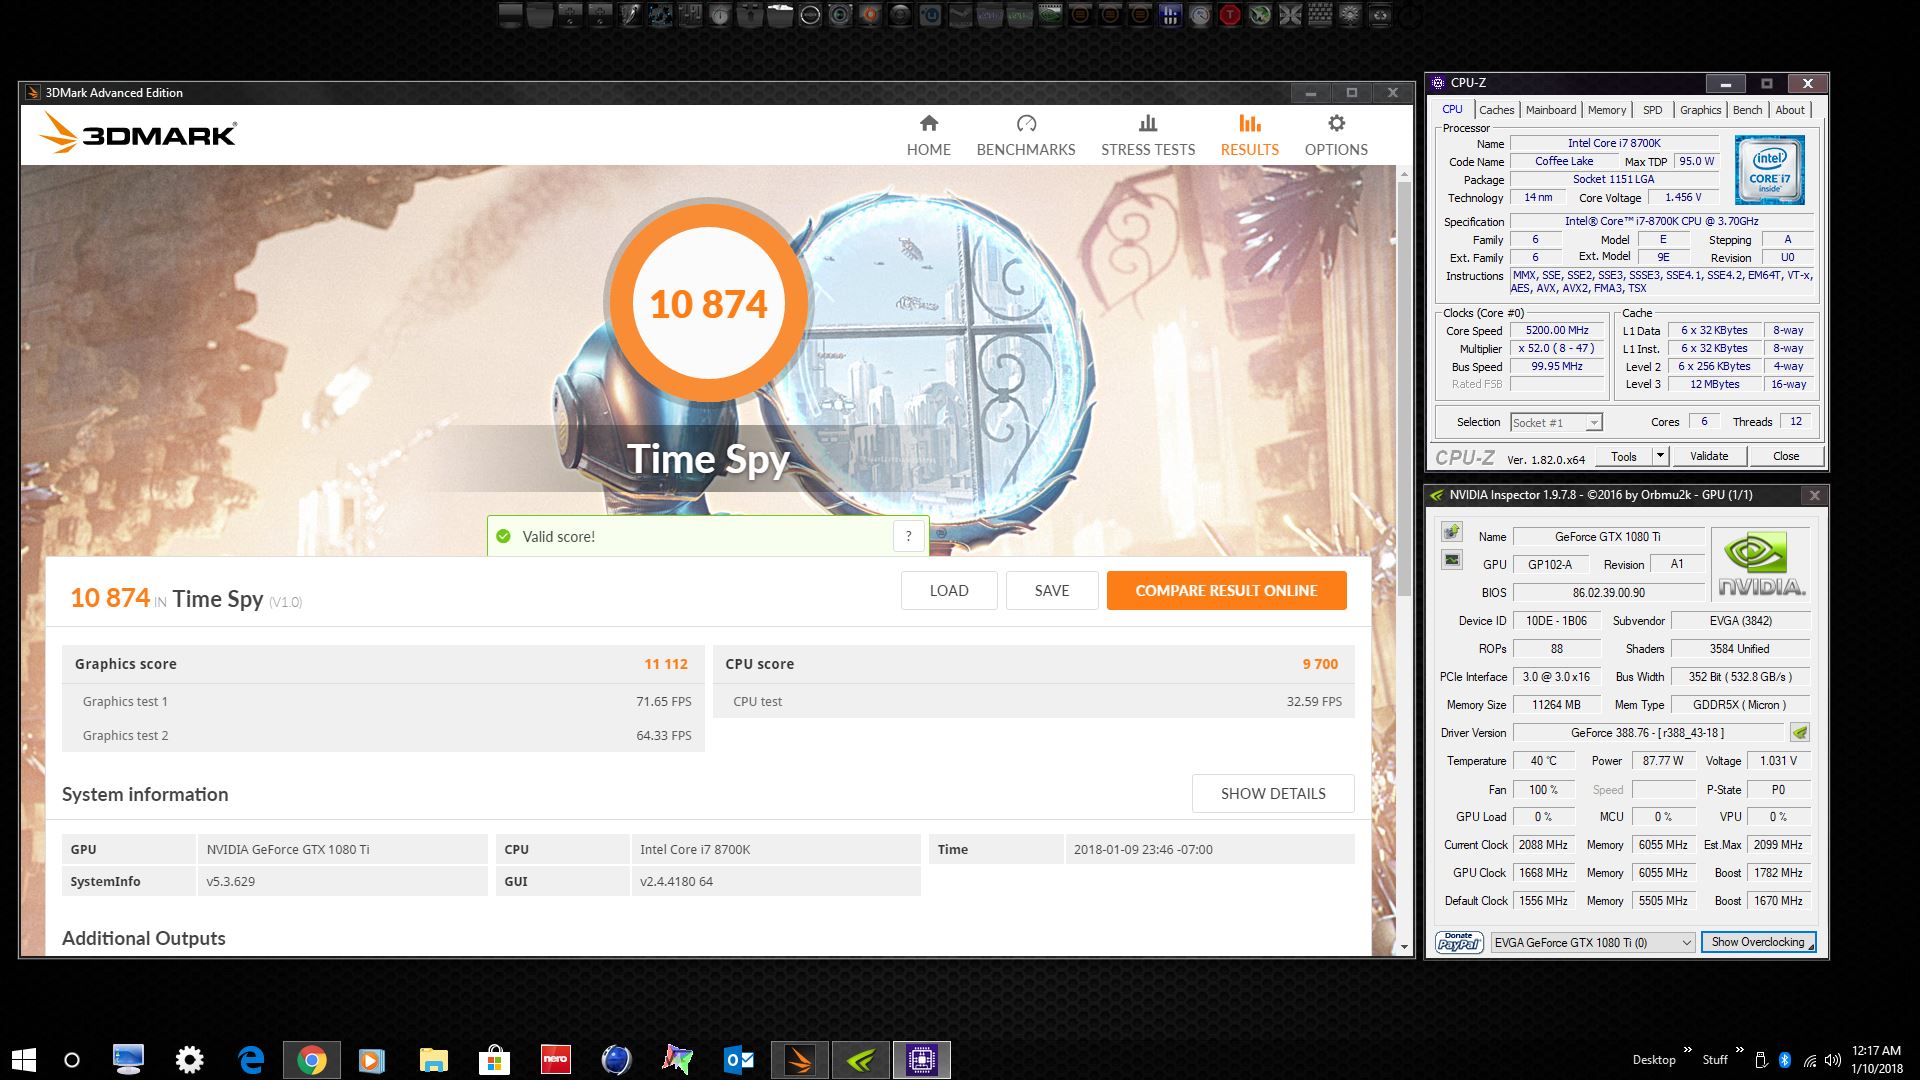
Task: Click the monitor icon beside GPU in Inspector
Action: point(1451,560)
